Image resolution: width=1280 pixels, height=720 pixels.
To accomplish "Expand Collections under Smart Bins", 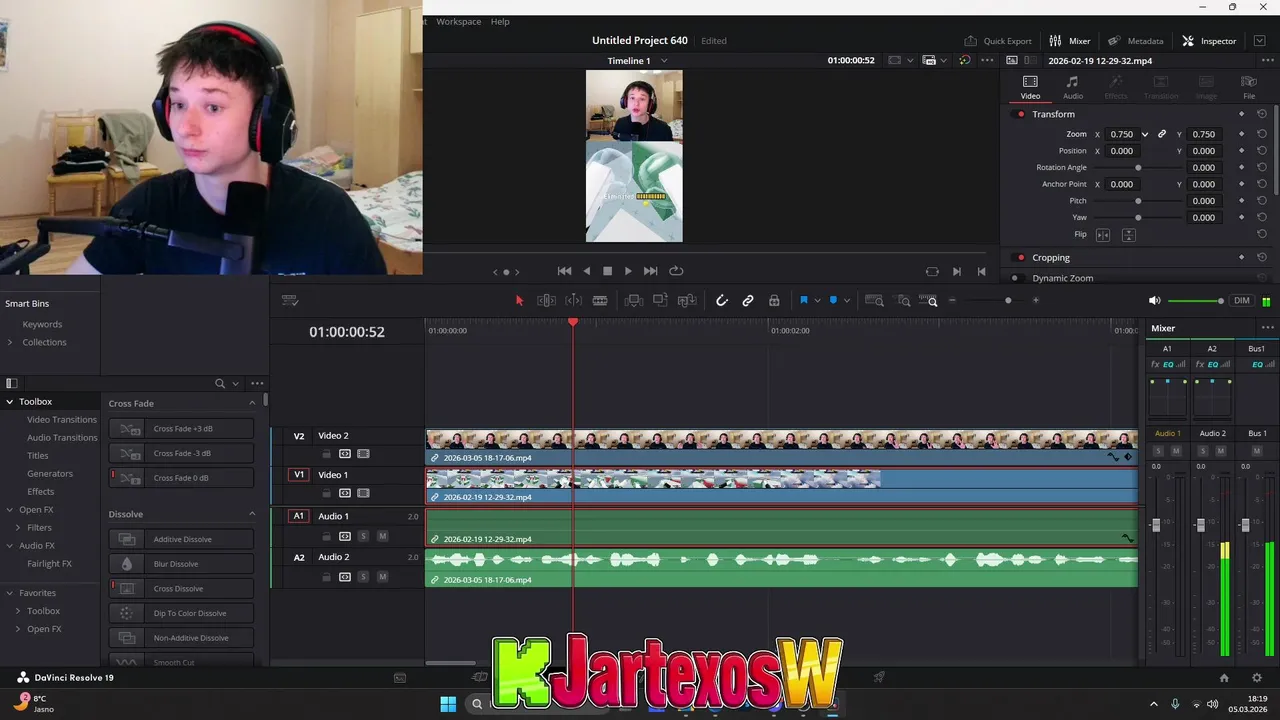I will tap(10, 342).
